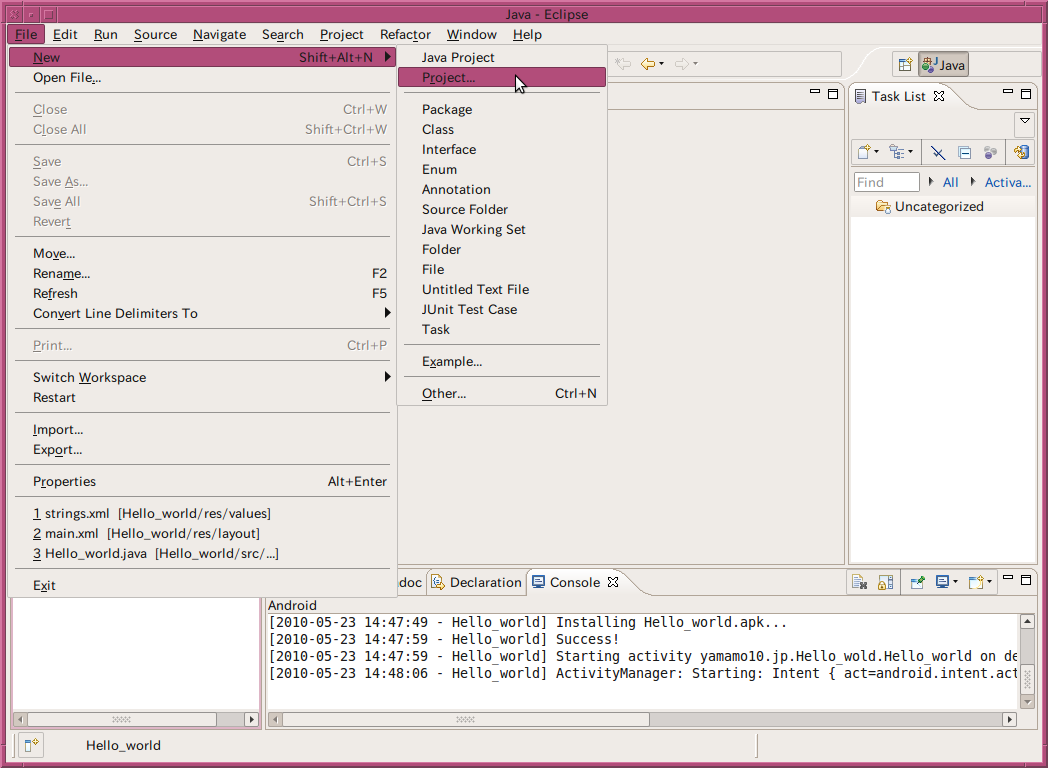Viewport: 1048px width, 768px height.
Task: Click the Activa... link in Task List
Action: point(1008,182)
